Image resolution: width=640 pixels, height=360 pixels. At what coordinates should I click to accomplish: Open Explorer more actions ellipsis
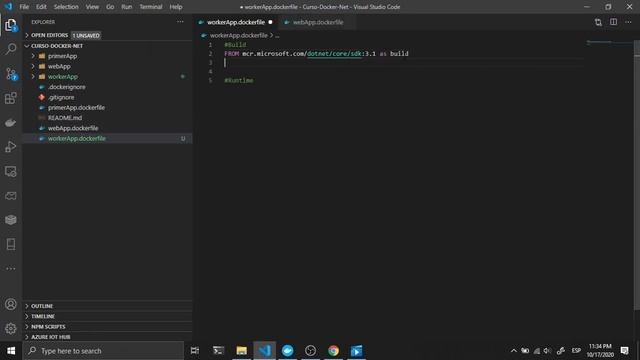pyautogui.click(x=180, y=22)
